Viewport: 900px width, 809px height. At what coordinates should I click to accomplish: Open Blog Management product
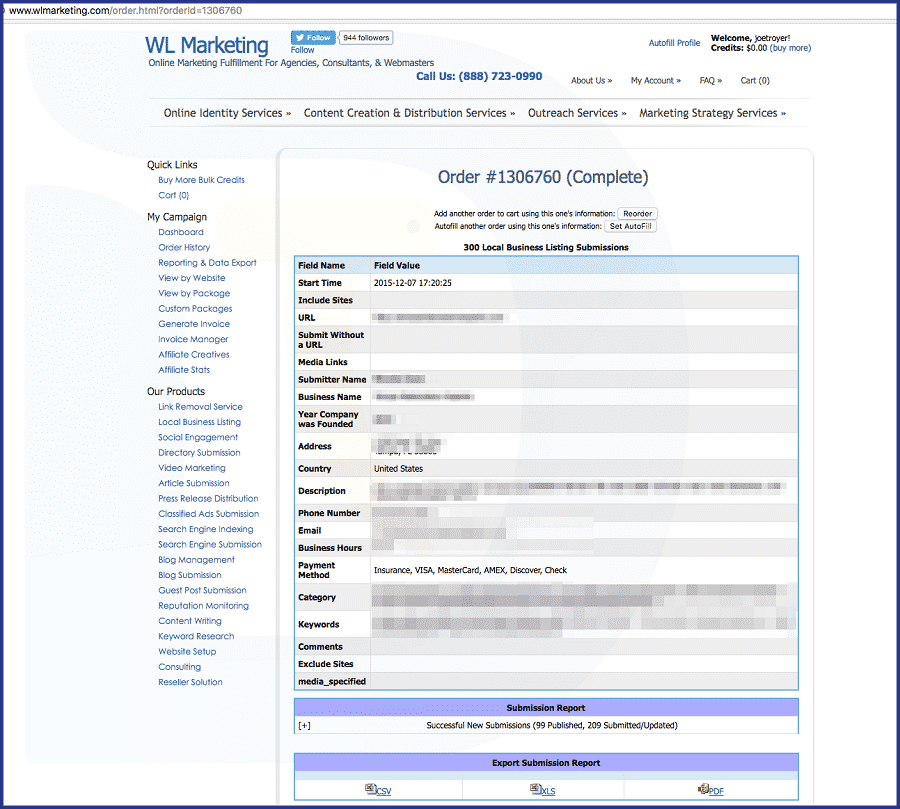pyautogui.click(x=196, y=560)
